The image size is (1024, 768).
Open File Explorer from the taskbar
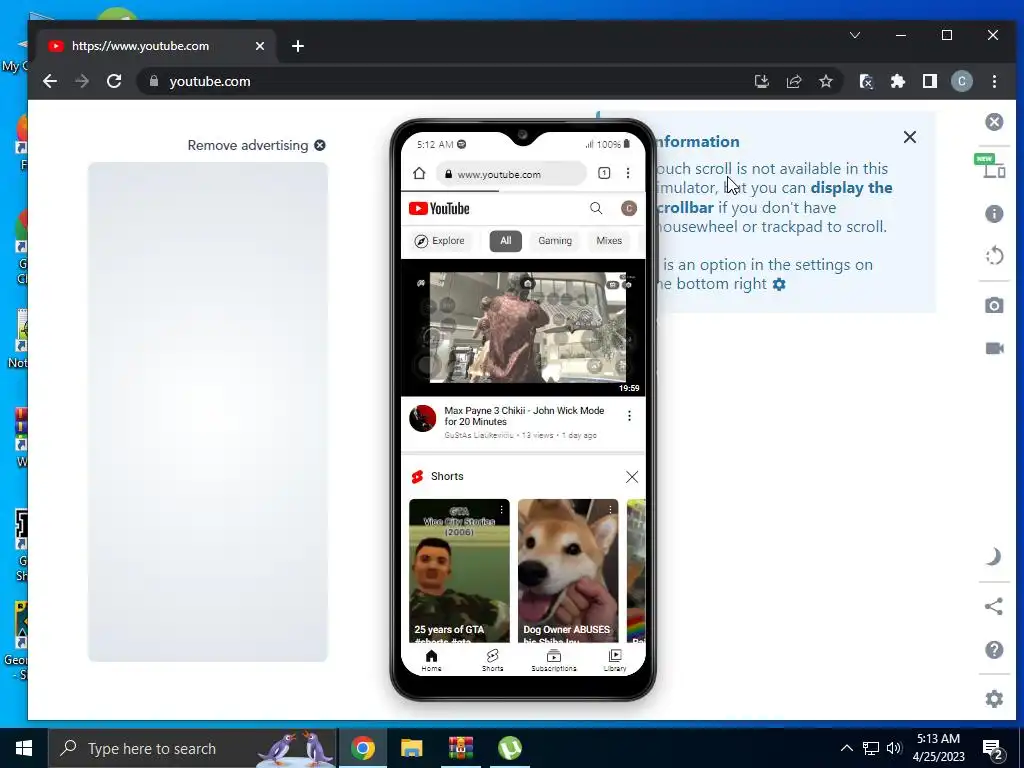pos(411,748)
